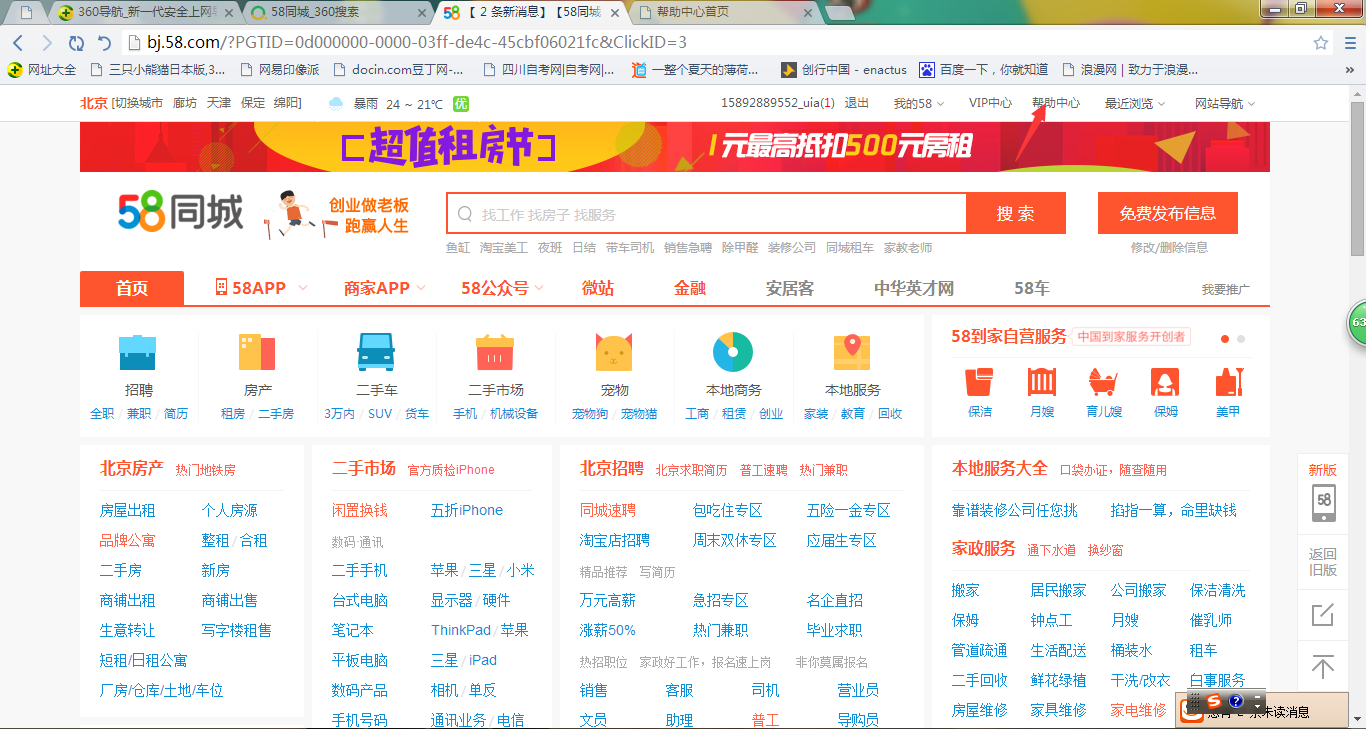Select the second carousel dot indicator
Viewport: 1366px width, 729px height.
pos(1241,339)
